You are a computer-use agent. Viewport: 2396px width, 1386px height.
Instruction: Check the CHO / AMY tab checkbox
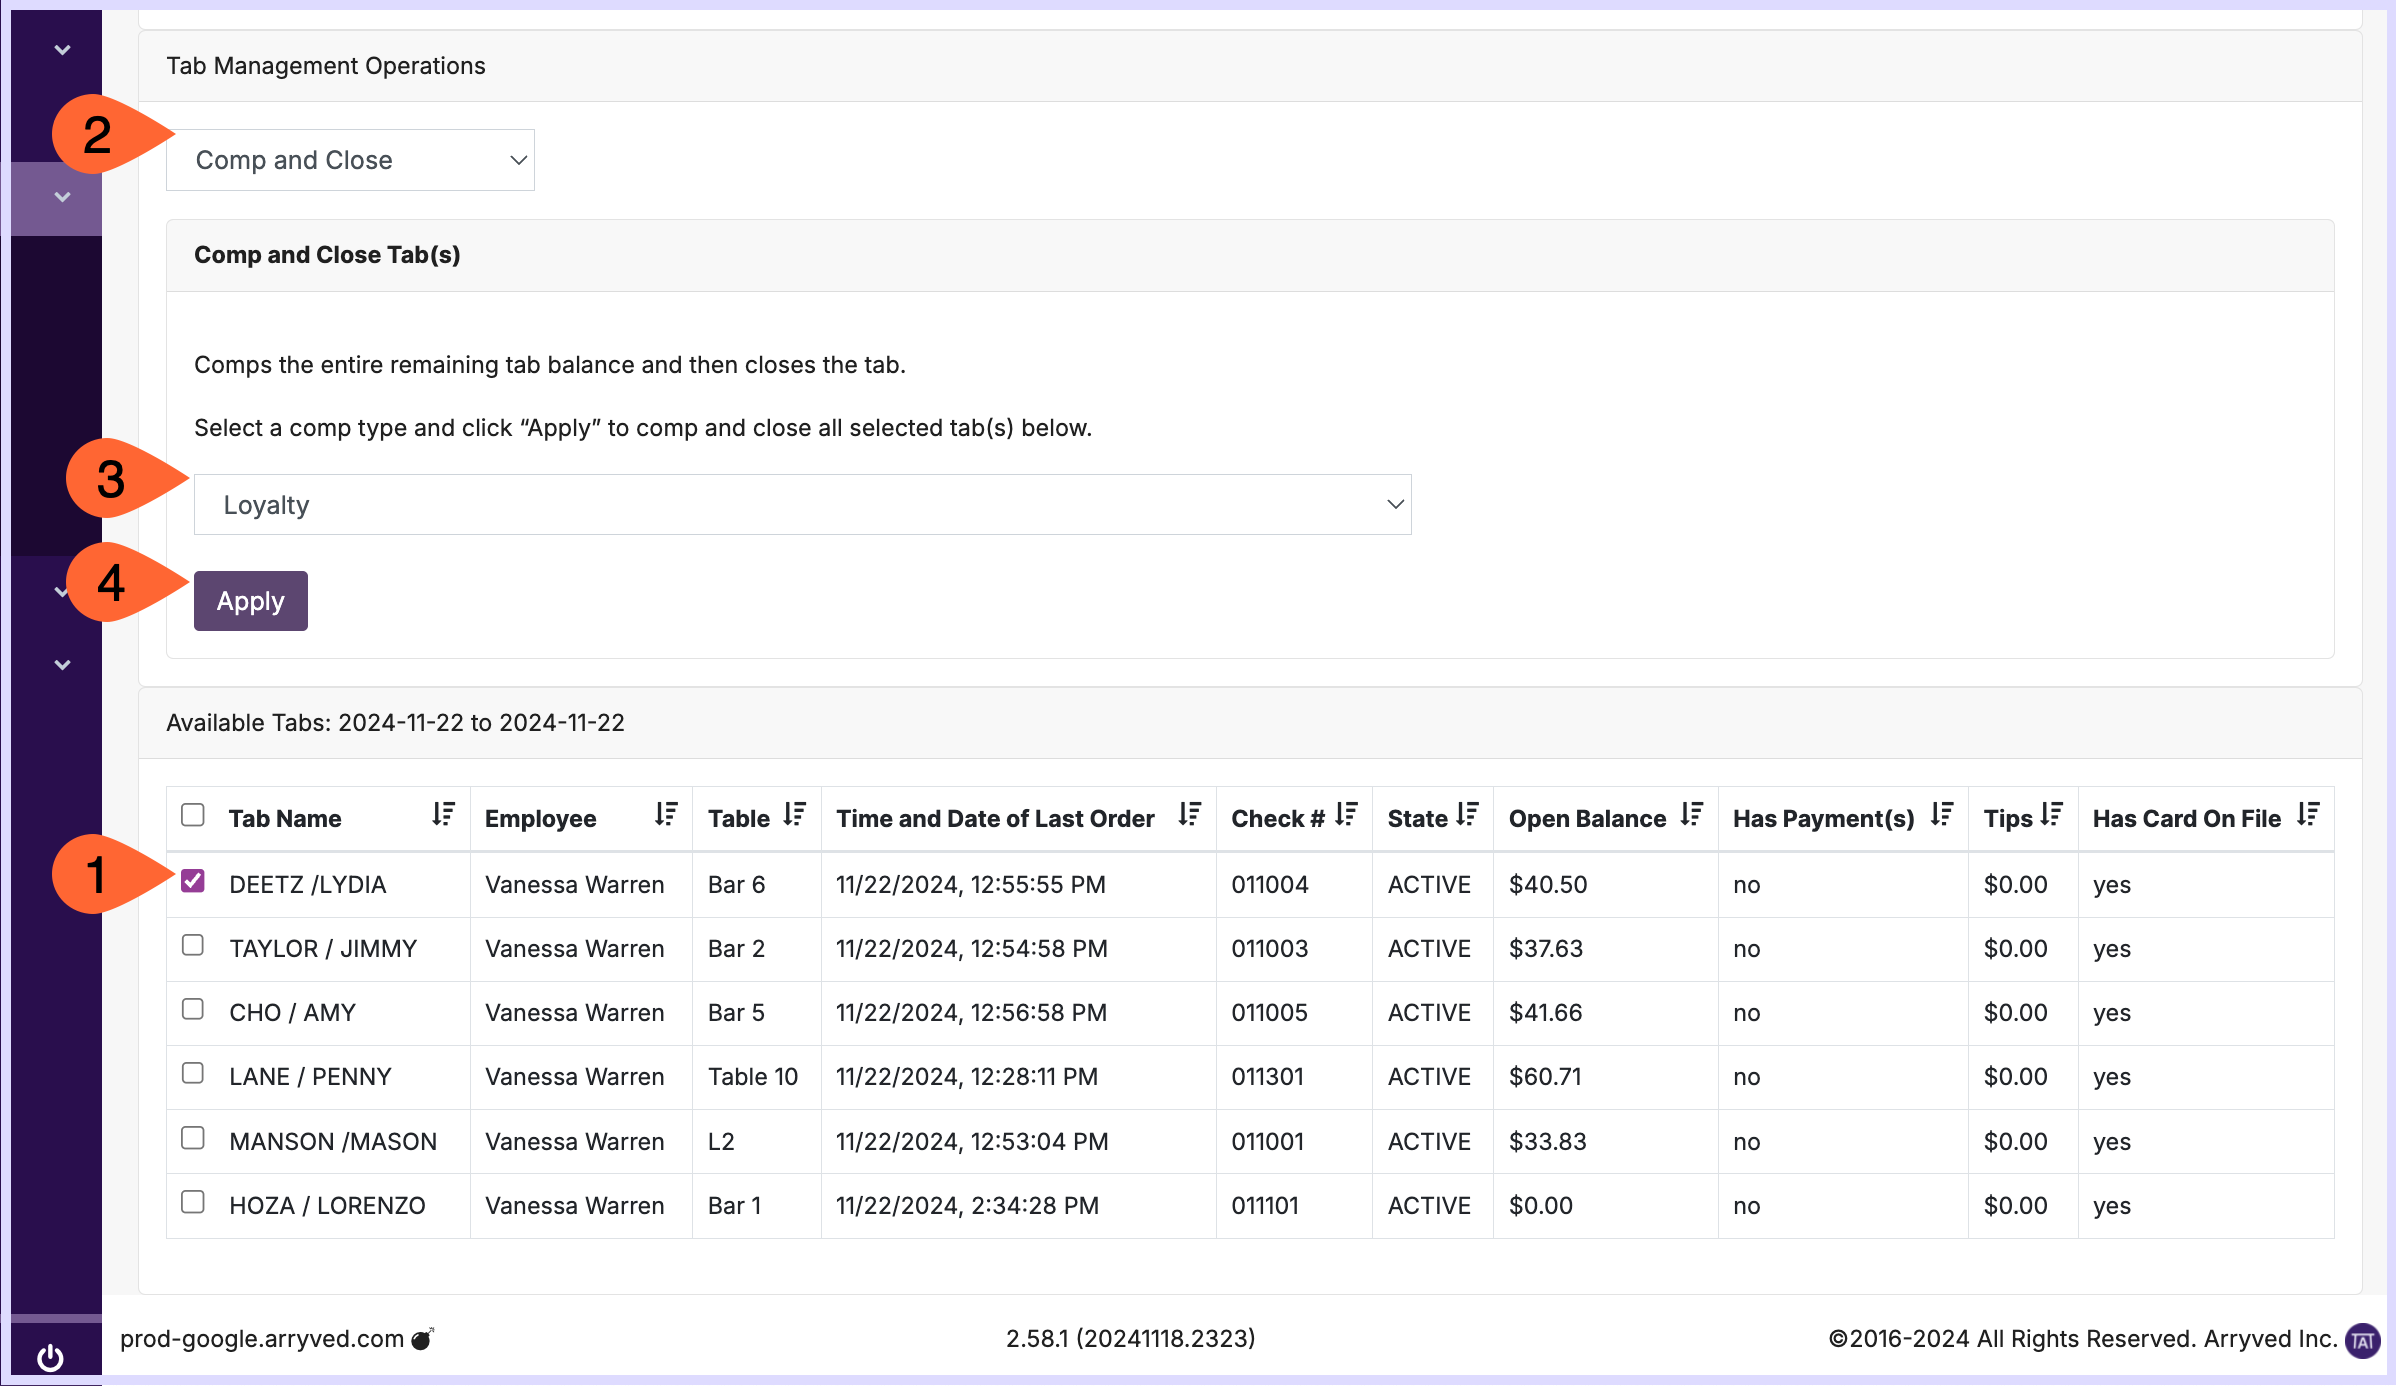tap(193, 1009)
